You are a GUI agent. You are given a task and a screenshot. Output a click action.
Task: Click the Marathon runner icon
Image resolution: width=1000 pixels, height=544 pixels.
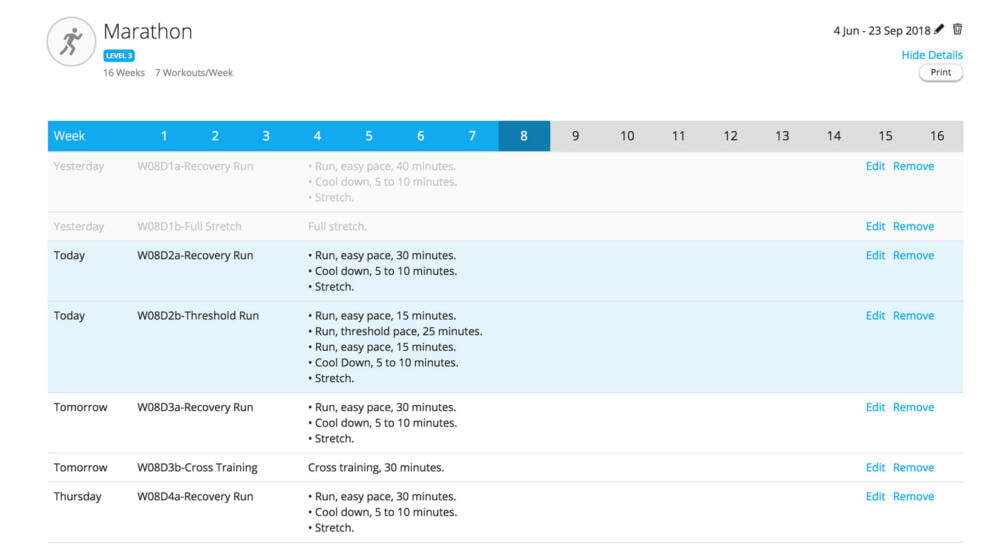[x=71, y=42]
